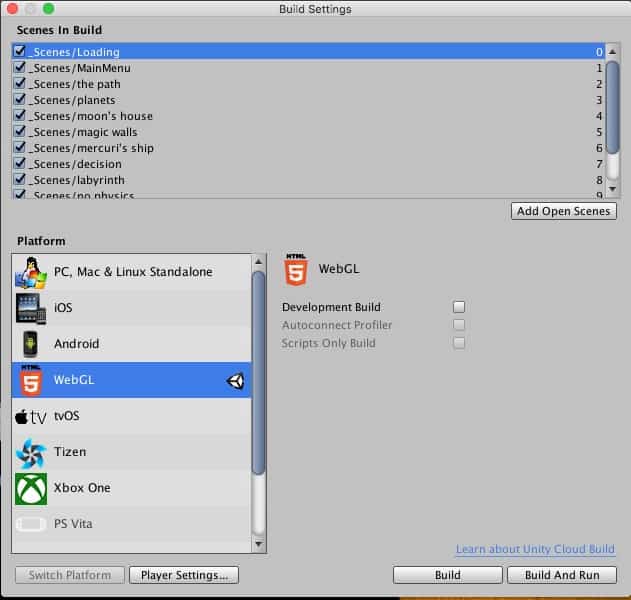Toggle the _Scenes/the path checkbox
This screenshot has width=631, height=600.
(x=19, y=83)
